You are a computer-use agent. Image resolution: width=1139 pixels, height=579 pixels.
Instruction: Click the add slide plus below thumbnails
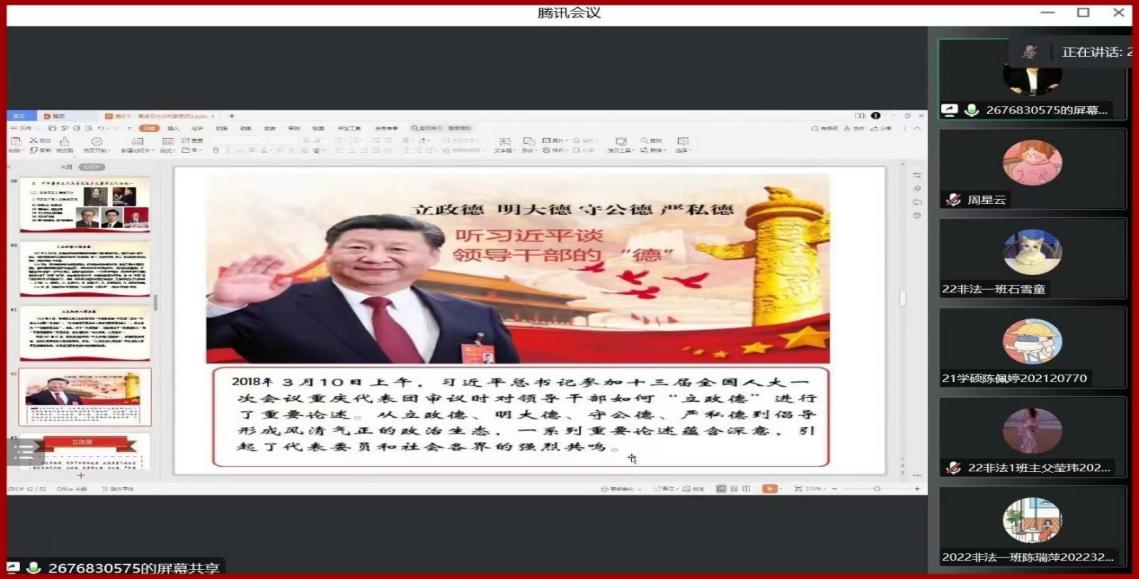pos(81,476)
